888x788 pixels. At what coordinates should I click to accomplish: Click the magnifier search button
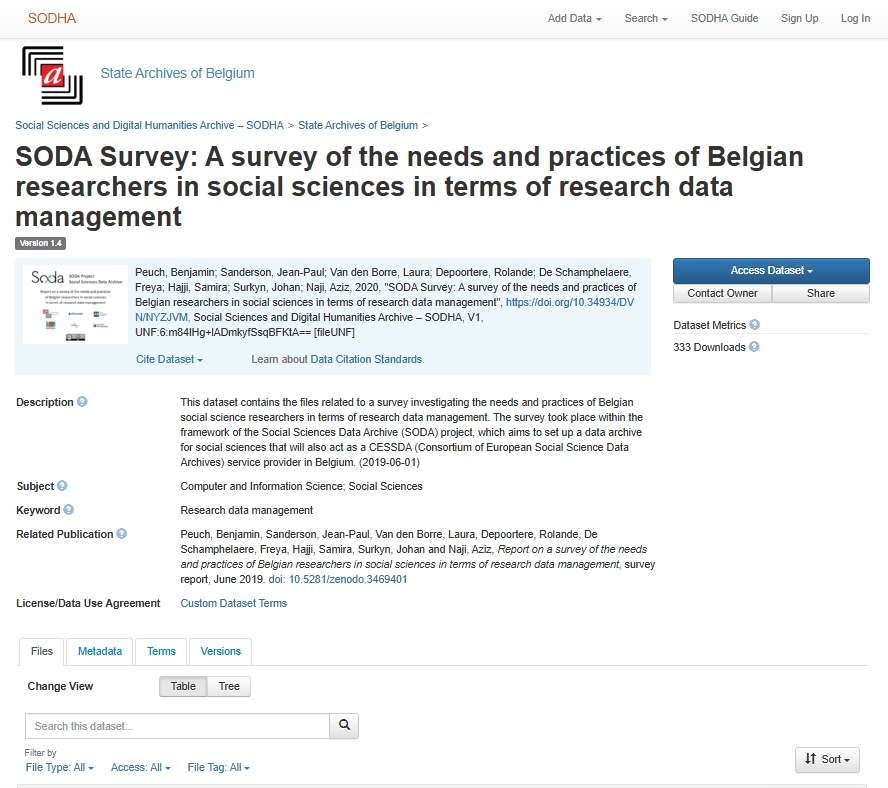click(344, 726)
